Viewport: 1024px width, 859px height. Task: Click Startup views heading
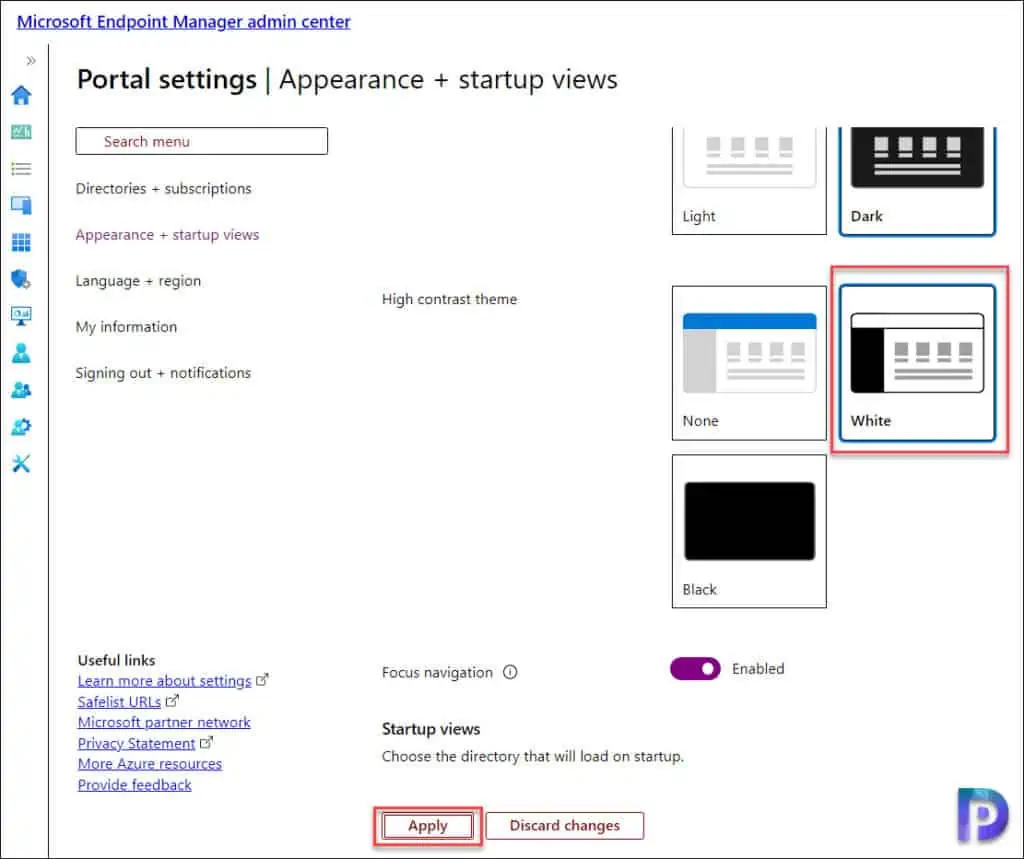pos(431,729)
